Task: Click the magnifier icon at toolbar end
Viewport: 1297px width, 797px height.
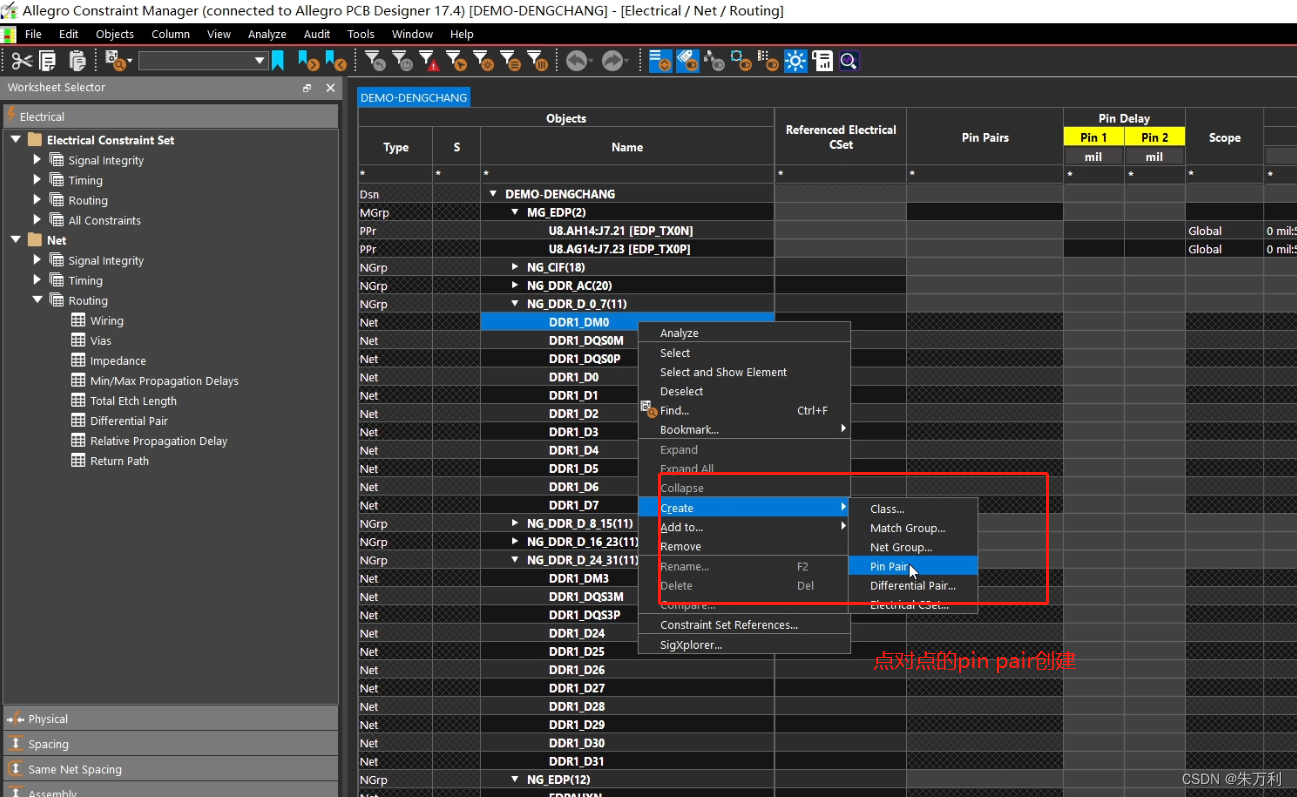Action: [x=849, y=61]
